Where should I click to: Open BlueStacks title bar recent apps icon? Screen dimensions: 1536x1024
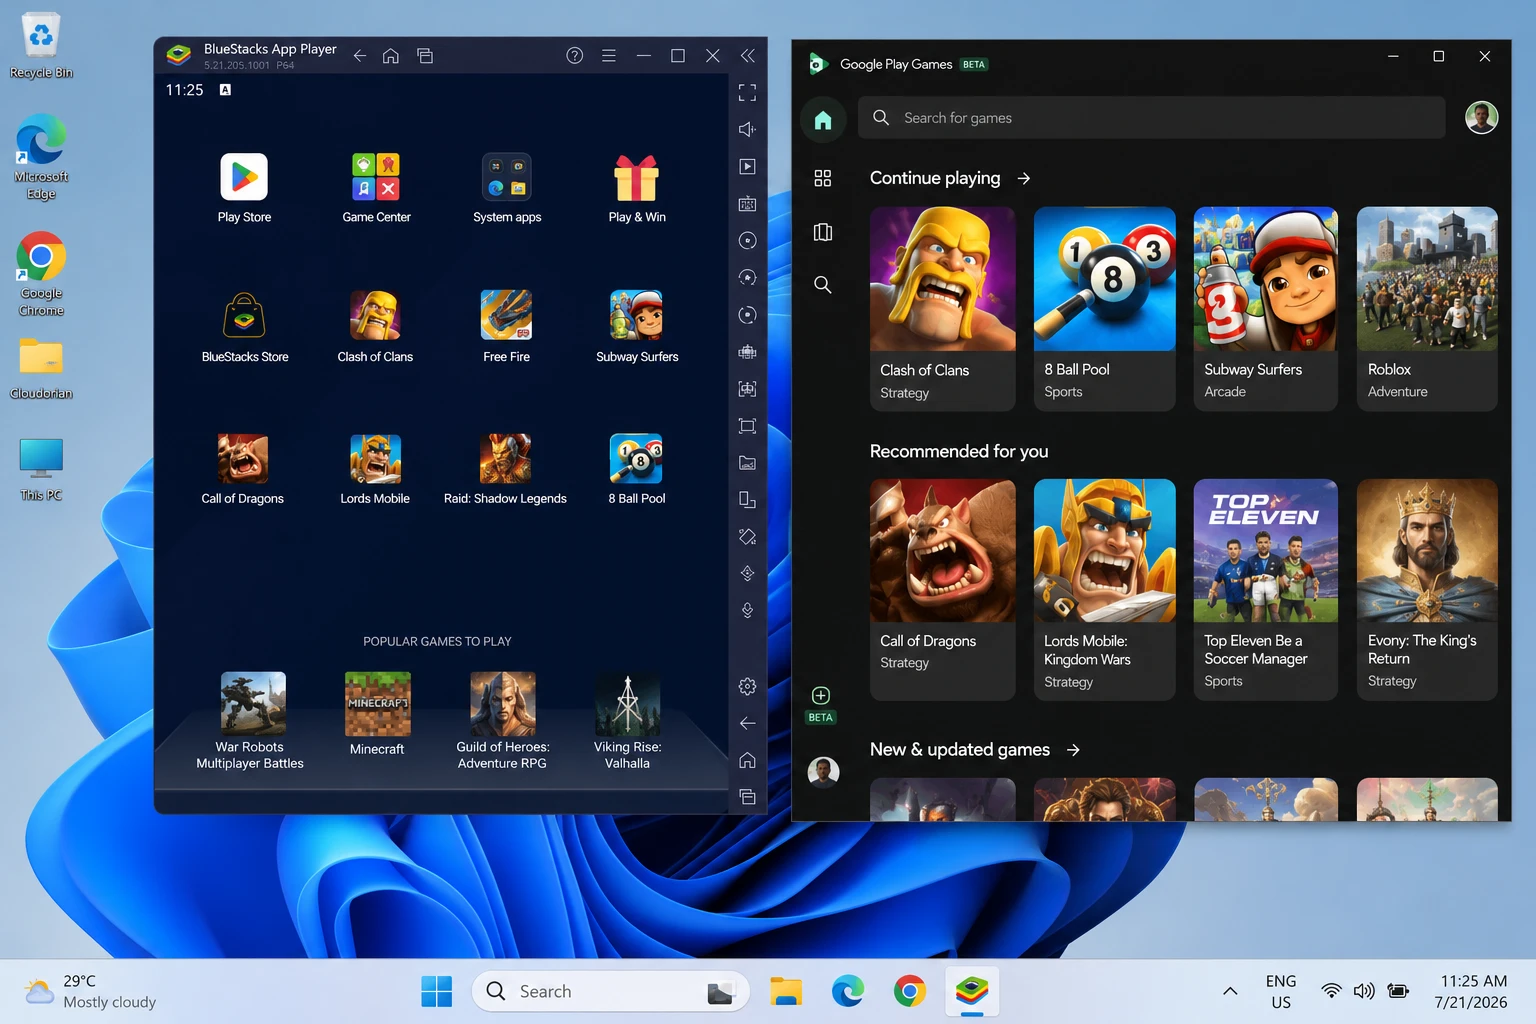[x=425, y=56]
